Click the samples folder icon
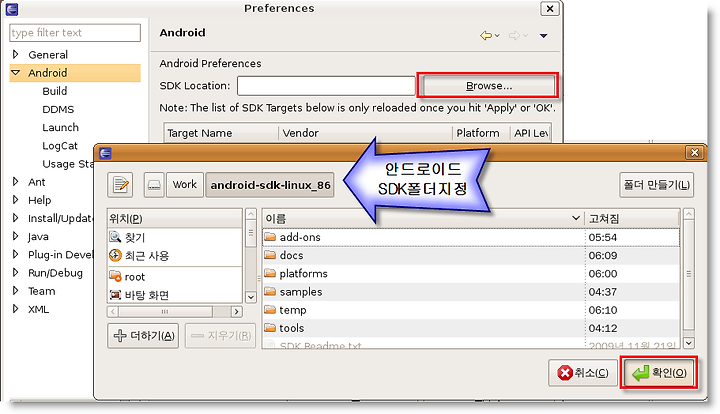Image resolution: width=720 pixels, height=414 pixels. (270, 291)
